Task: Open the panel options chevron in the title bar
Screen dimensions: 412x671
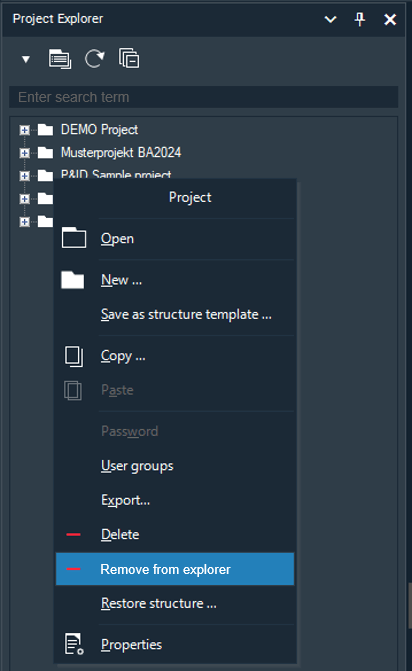Action: pos(330,19)
